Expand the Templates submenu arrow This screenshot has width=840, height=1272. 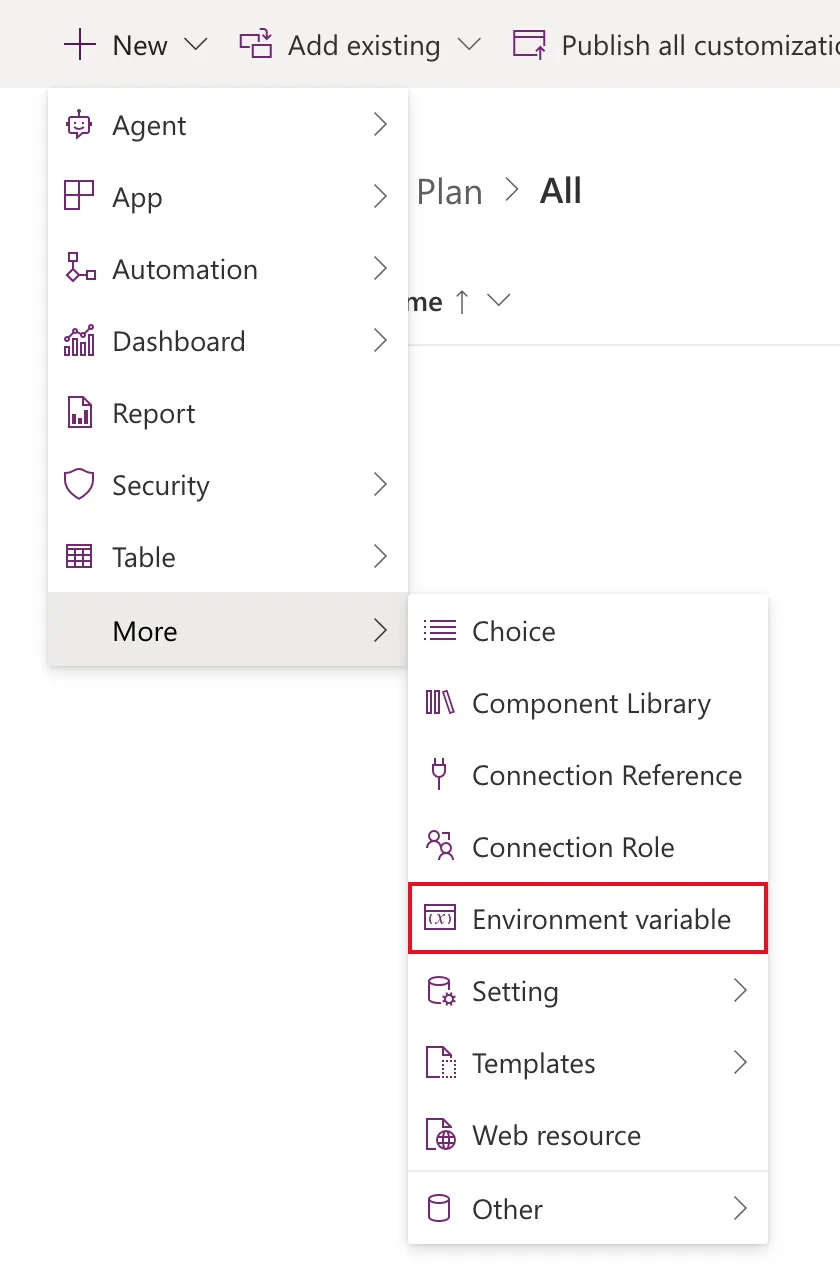click(740, 1063)
